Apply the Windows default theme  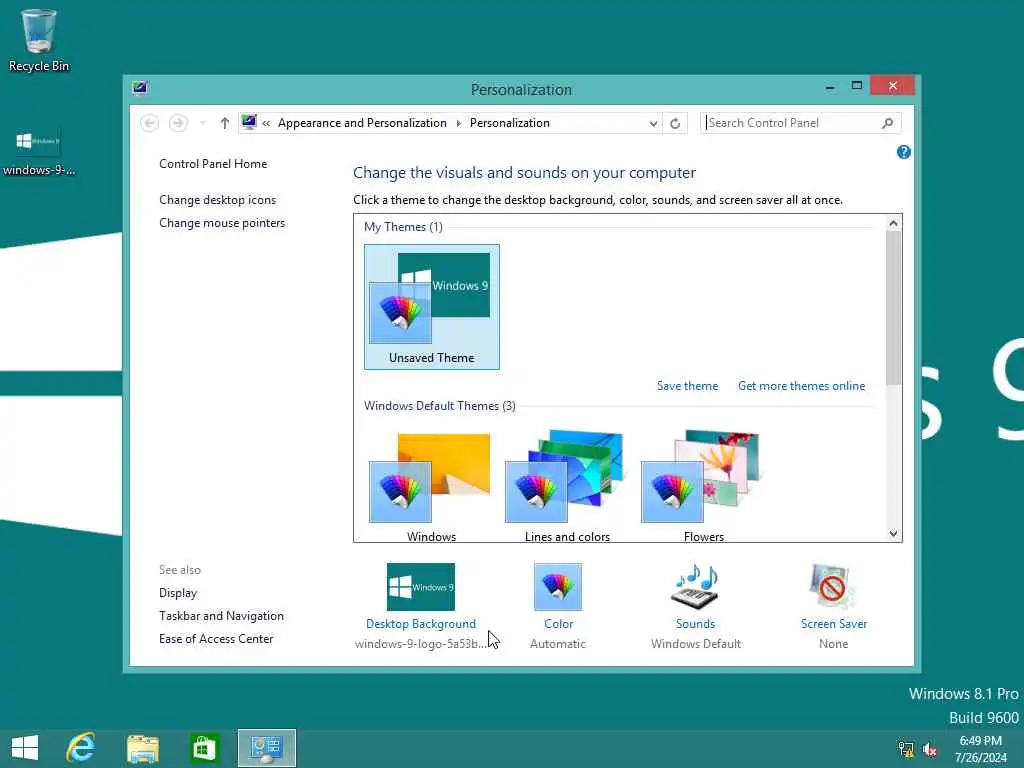(431, 485)
